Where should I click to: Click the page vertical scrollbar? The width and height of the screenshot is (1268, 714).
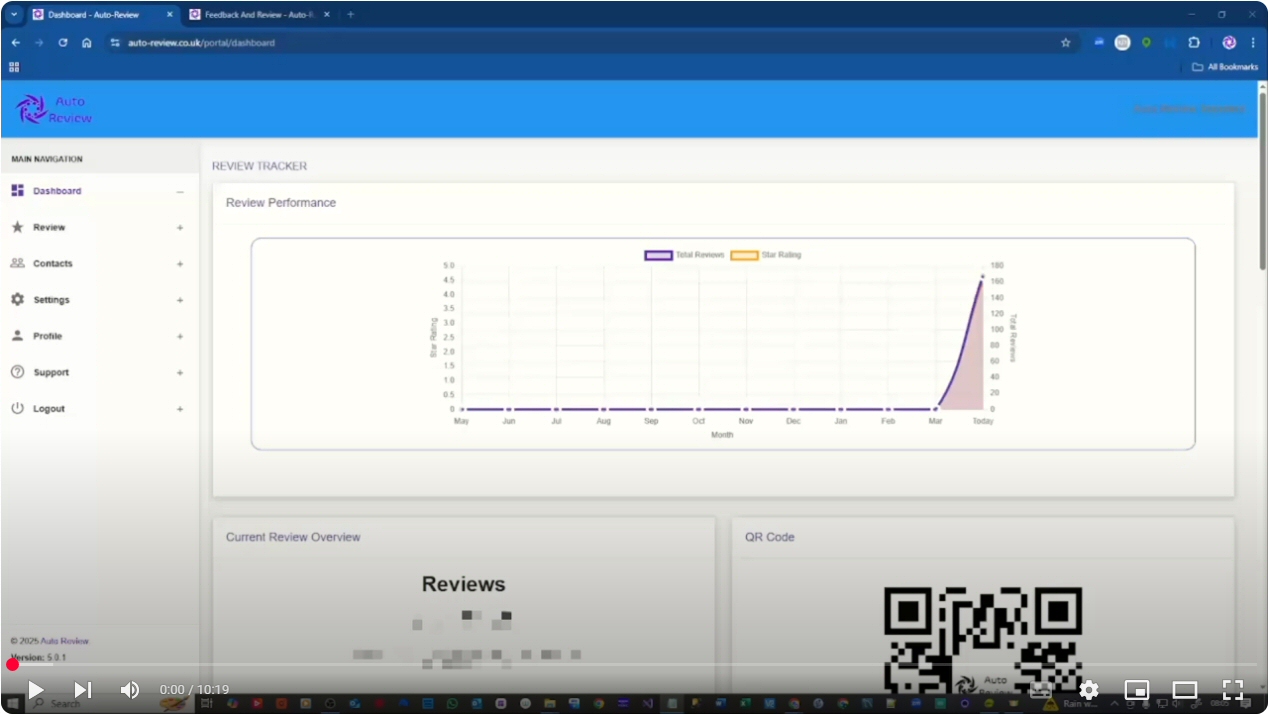(x=1263, y=180)
